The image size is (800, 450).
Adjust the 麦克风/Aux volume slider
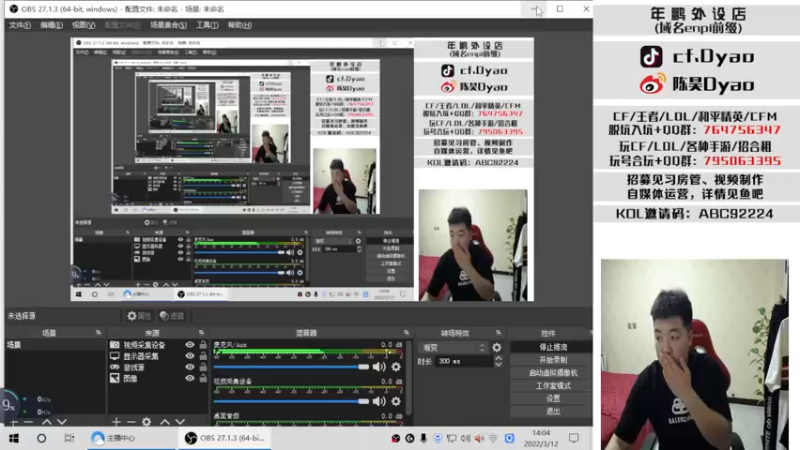(x=291, y=367)
